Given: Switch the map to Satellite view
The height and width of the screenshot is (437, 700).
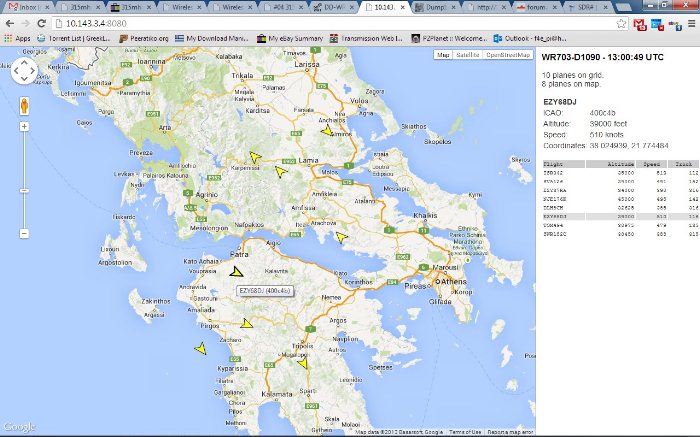Looking at the screenshot, I should pos(467,55).
